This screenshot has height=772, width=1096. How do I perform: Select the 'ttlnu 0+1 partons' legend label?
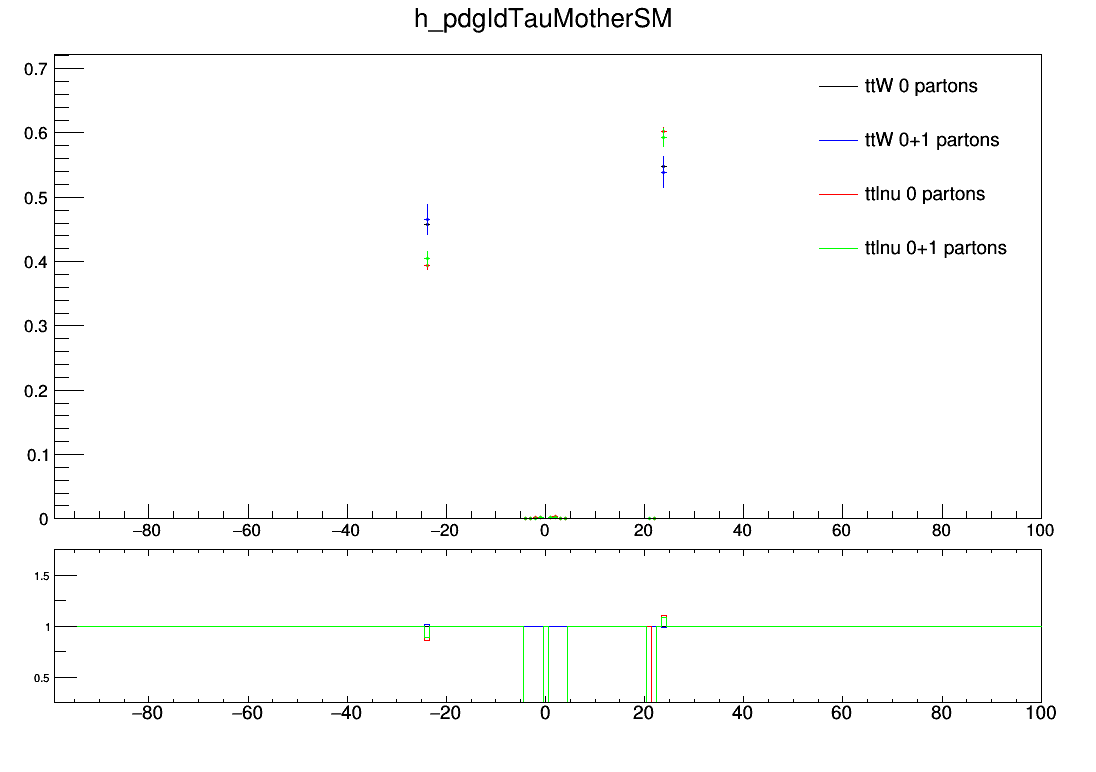click(x=936, y=248)
